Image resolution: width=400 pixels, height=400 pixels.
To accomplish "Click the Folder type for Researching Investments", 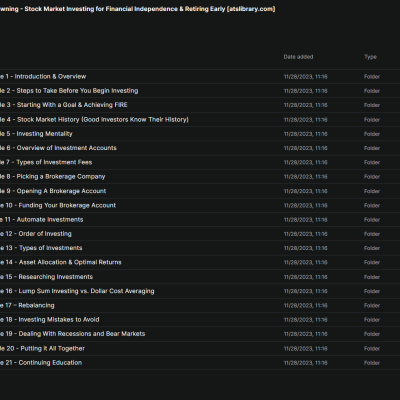I will 372,277.
